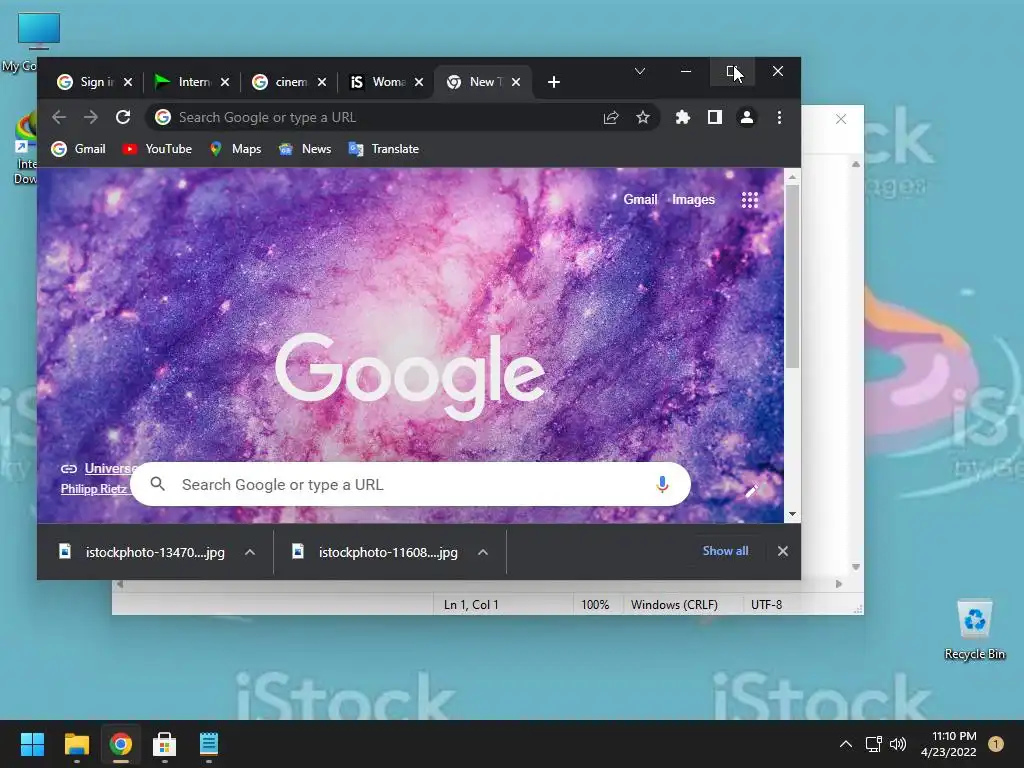Open the 11:10 PM clock and date
The width and height of the screenshot is (1024, 768).
948,744
